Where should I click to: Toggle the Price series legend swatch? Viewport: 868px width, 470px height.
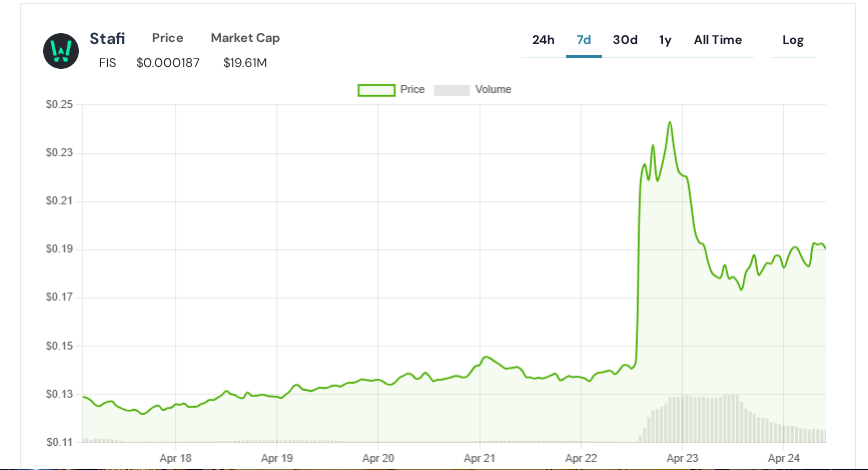[376, 90]
